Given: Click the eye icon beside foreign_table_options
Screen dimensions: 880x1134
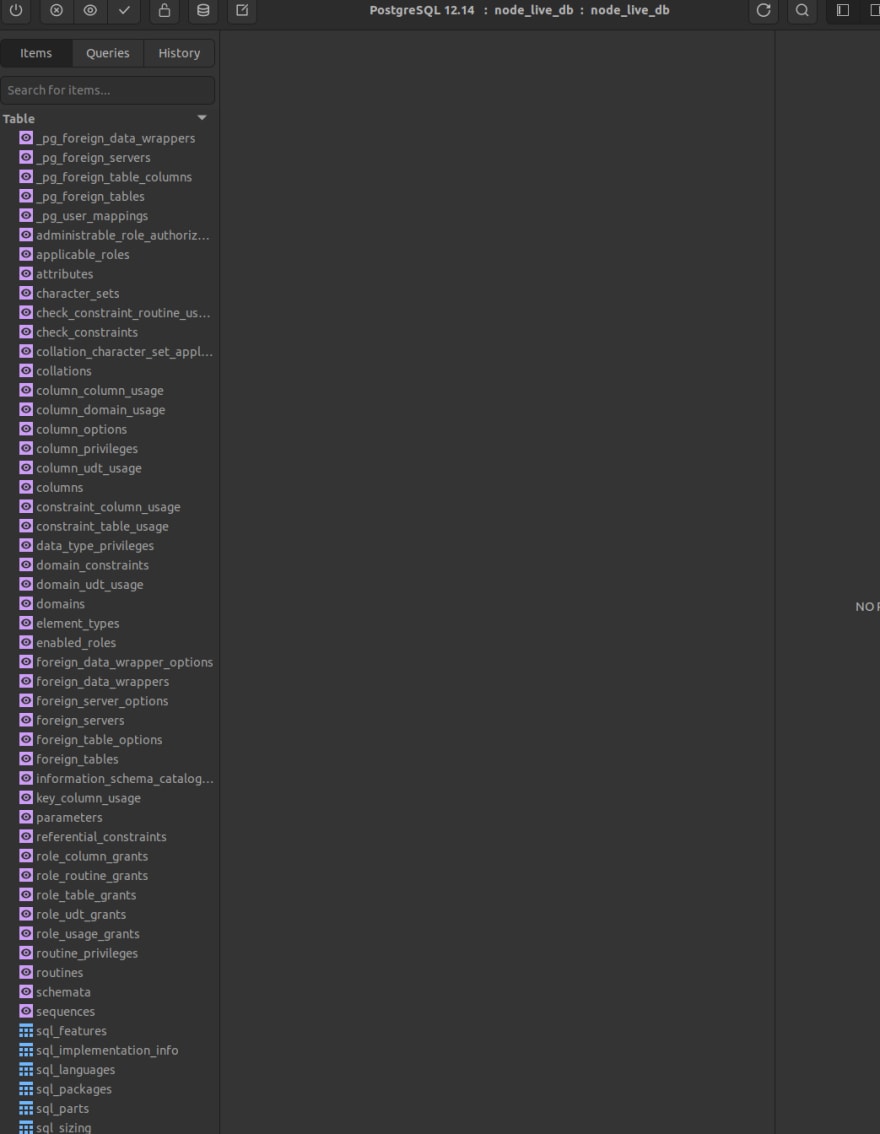Looking at the screenshot, I should click(26, 739).
